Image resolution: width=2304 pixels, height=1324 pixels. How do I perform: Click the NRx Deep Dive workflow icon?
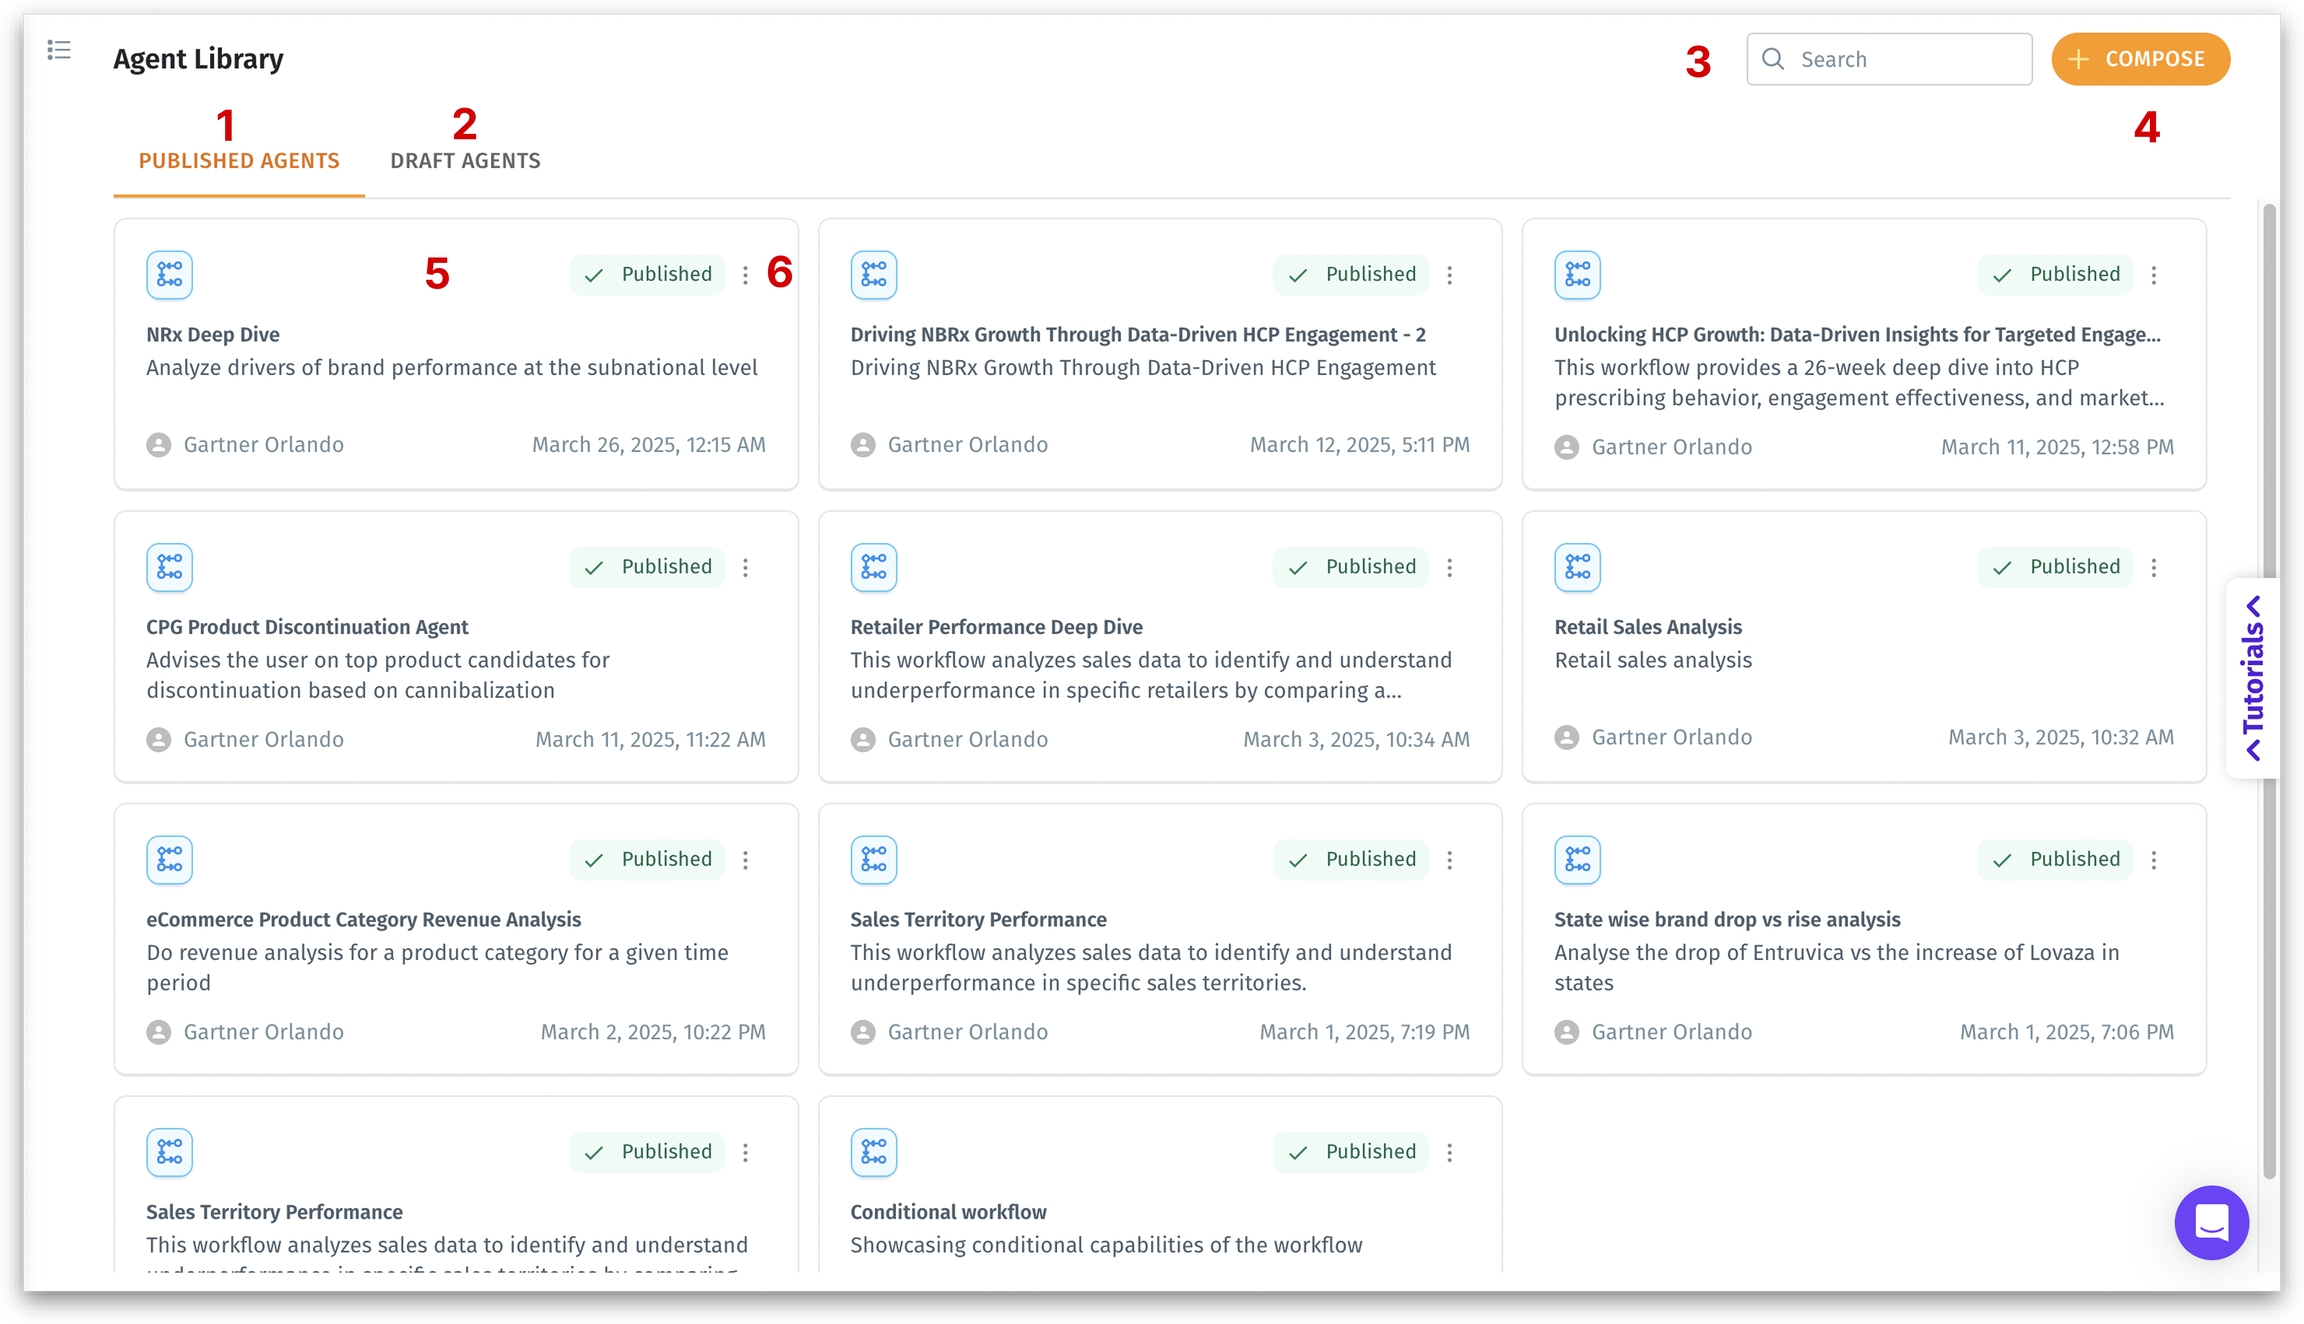point(169,274)
